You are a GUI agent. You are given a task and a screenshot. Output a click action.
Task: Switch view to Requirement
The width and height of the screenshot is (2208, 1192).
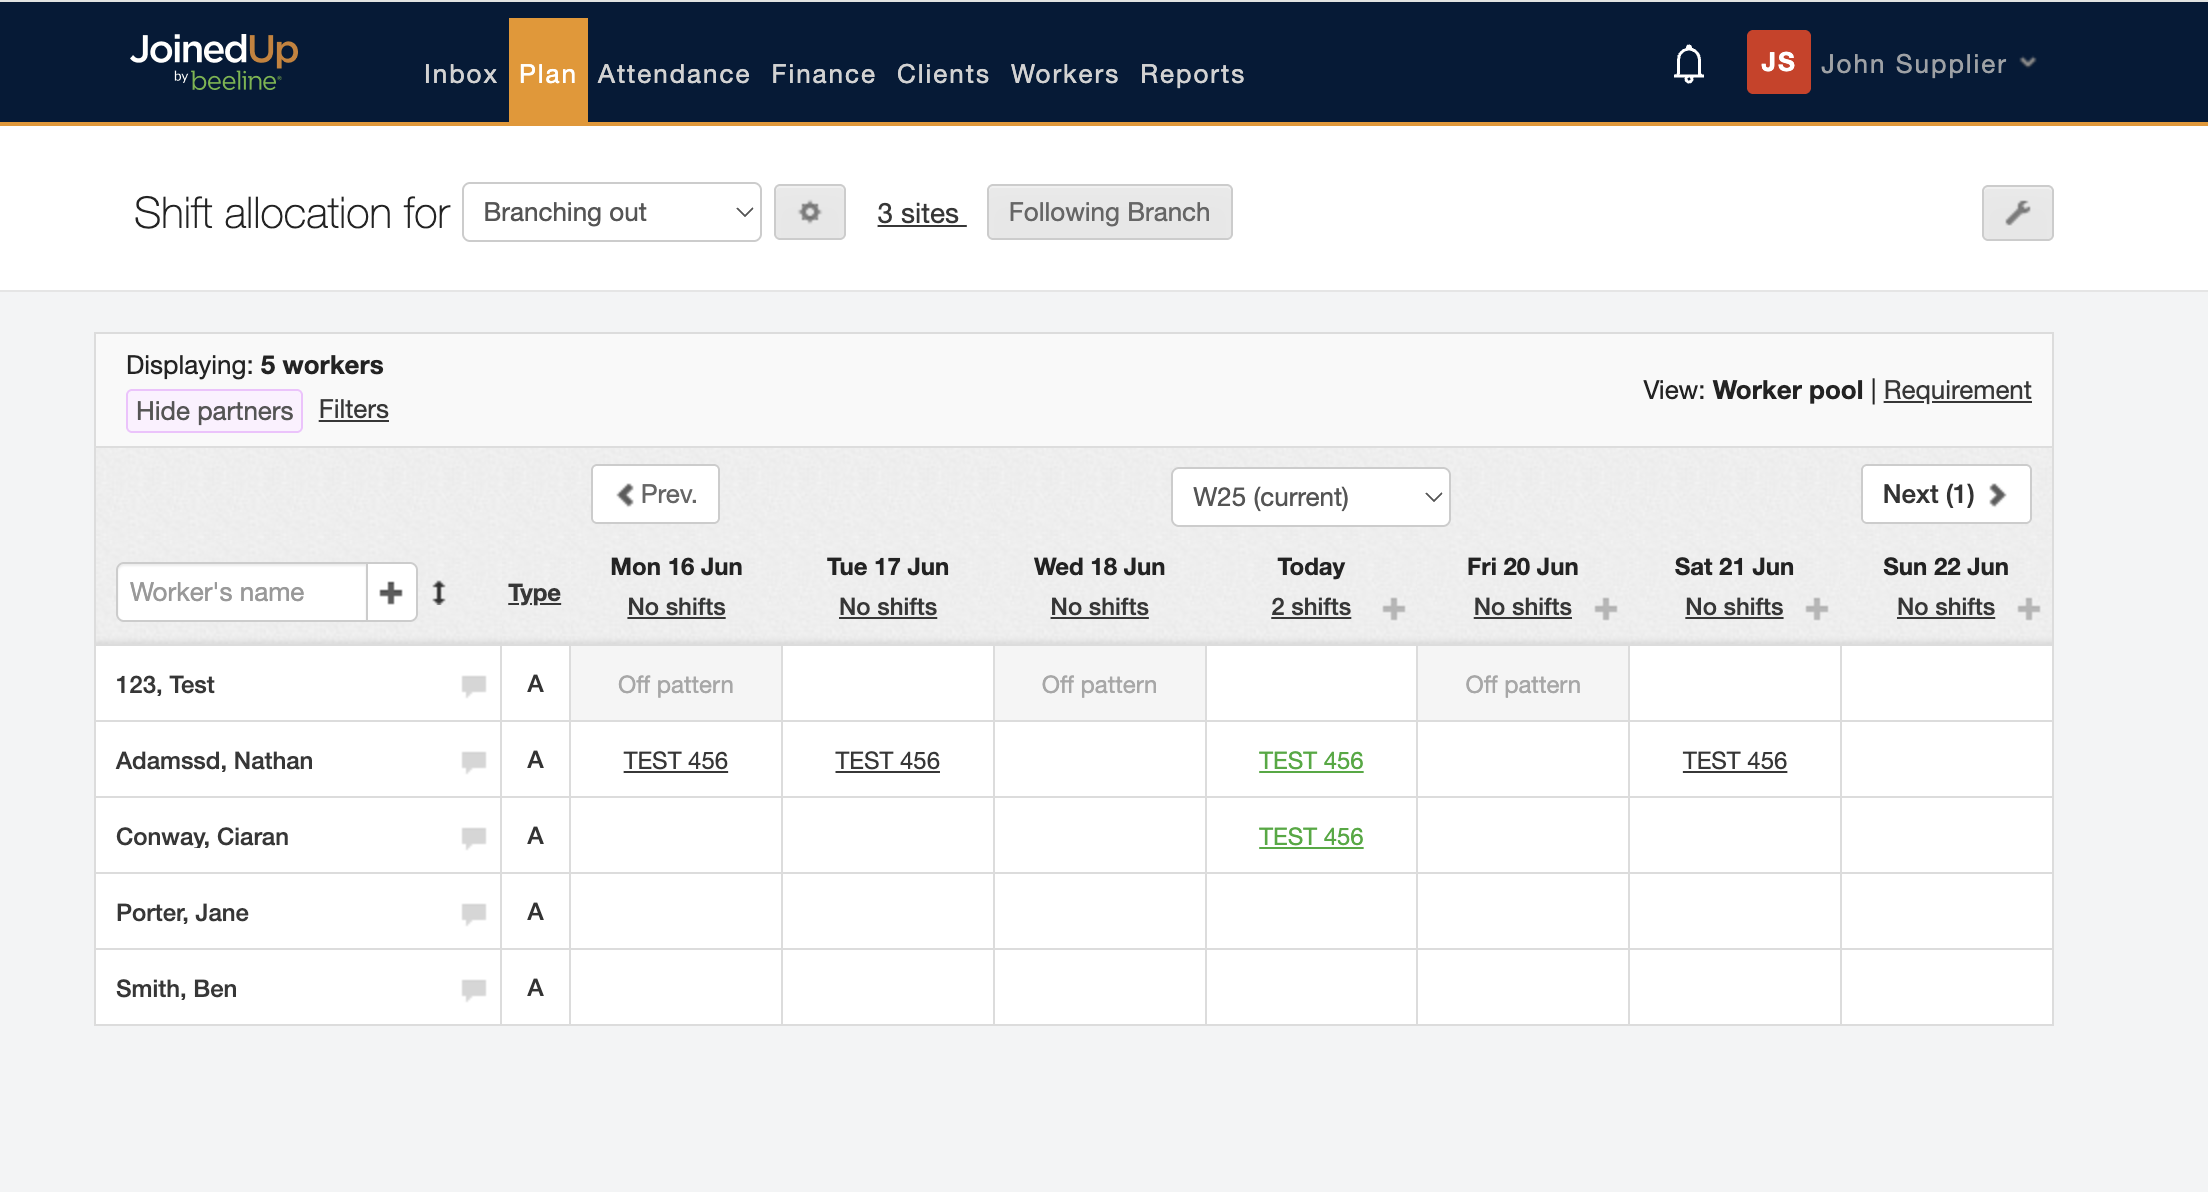pyautogui.click(x=1956, y=390)
